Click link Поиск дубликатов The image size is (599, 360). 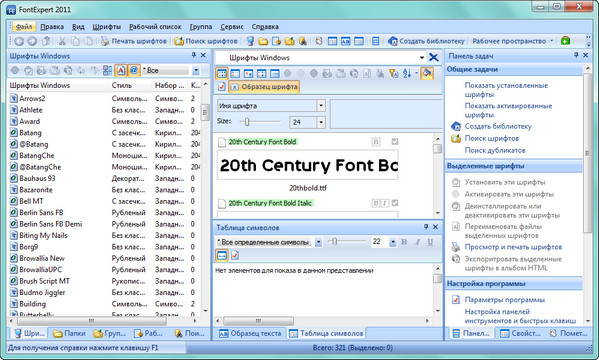coord(495,150)
